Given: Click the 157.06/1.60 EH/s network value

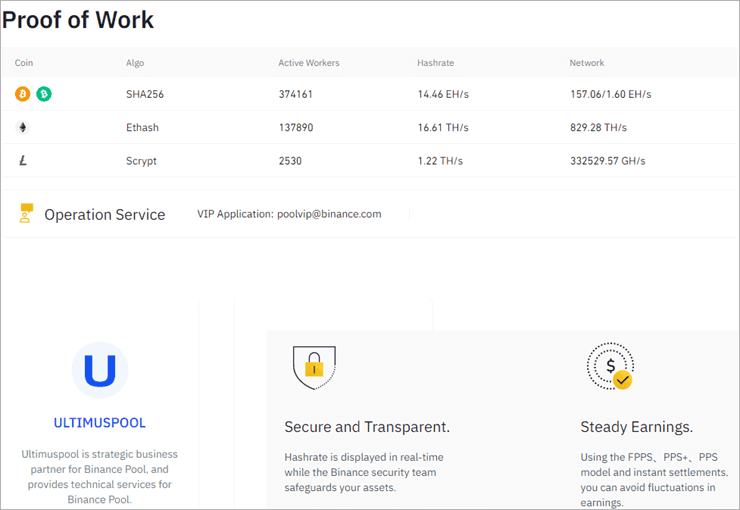Looking at the screenshot, I should [611, 94].
